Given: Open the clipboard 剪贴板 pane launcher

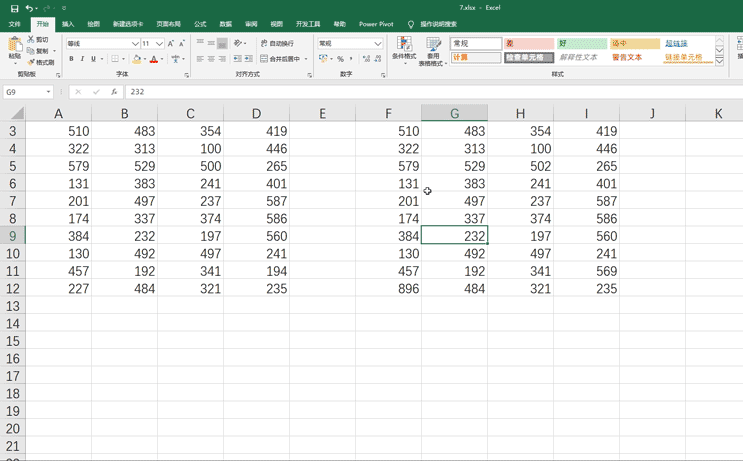Looking at the screenshot, I should pyautogui.click(x=58, y=75).
